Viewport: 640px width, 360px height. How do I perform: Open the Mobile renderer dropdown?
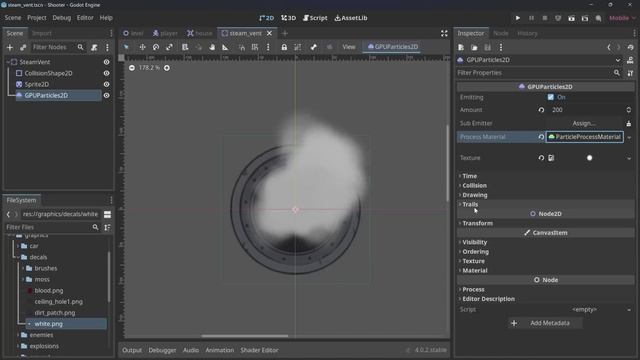622,18
